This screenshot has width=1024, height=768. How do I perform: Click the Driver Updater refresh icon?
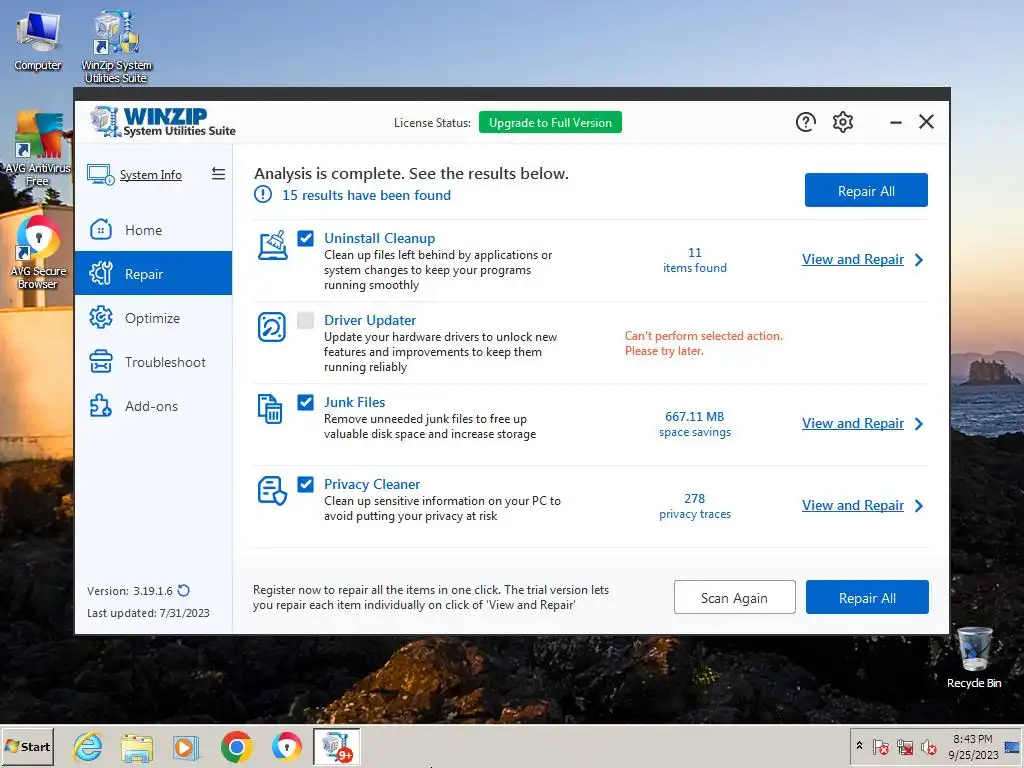click(x=272, y=327)
